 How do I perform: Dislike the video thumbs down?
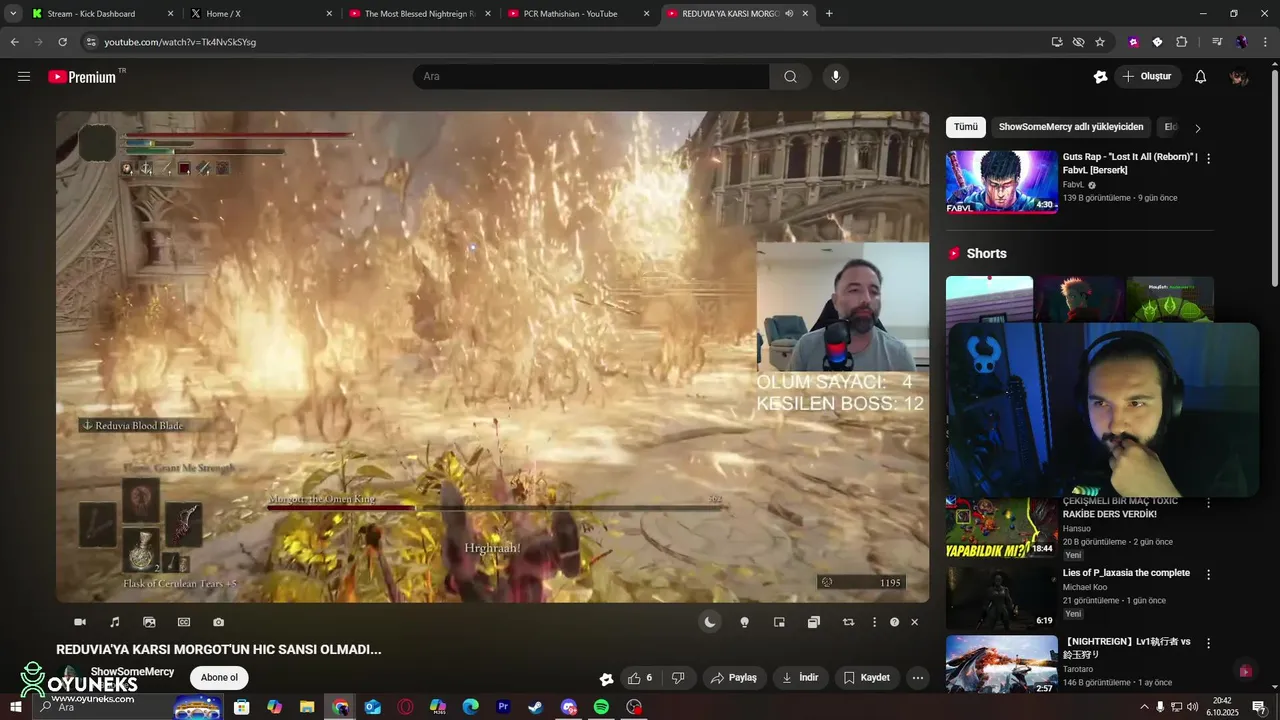pos(678,678)
